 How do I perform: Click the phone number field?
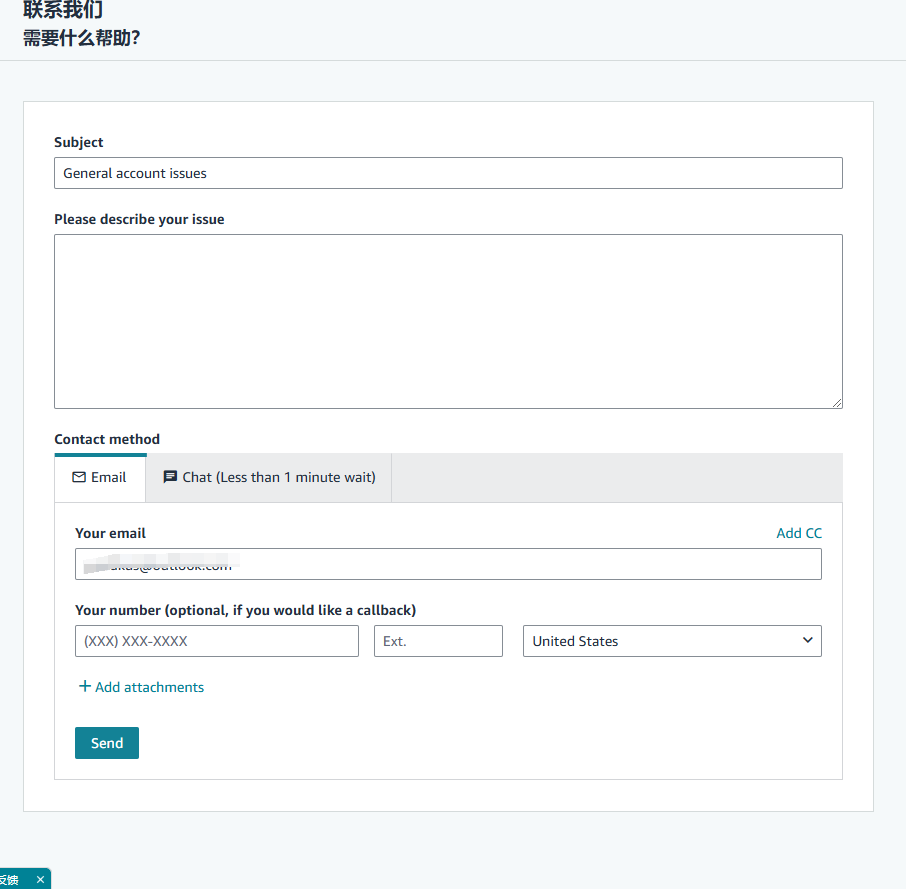217,641
